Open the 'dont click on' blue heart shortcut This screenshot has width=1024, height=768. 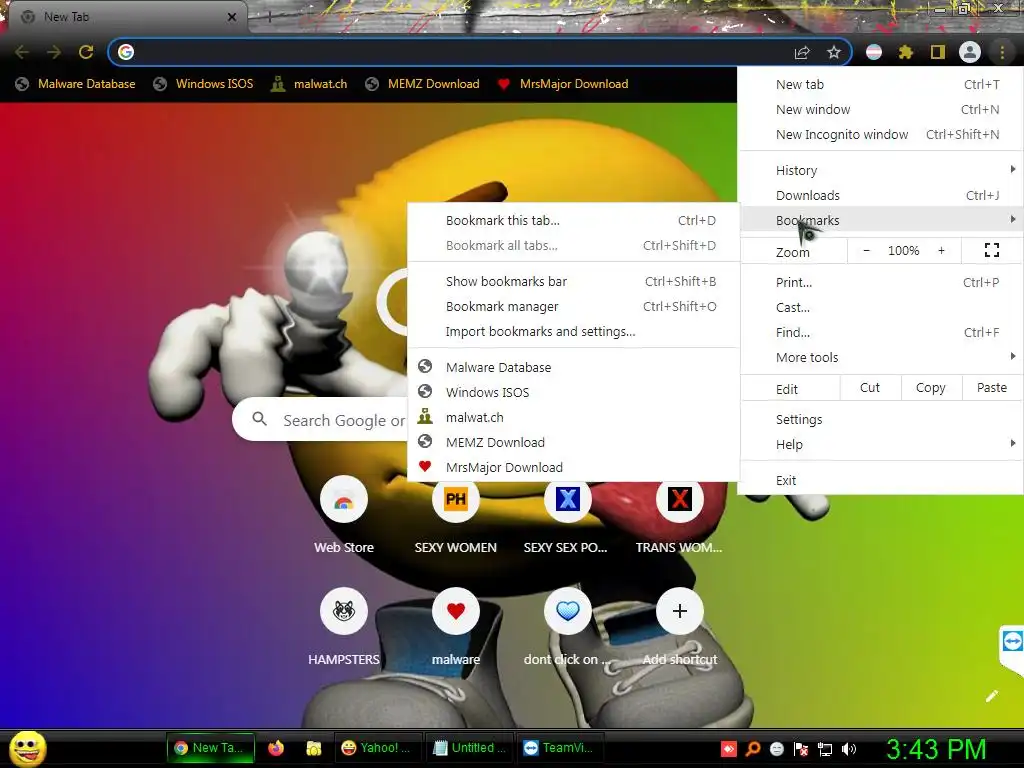(x=568, y=611)
